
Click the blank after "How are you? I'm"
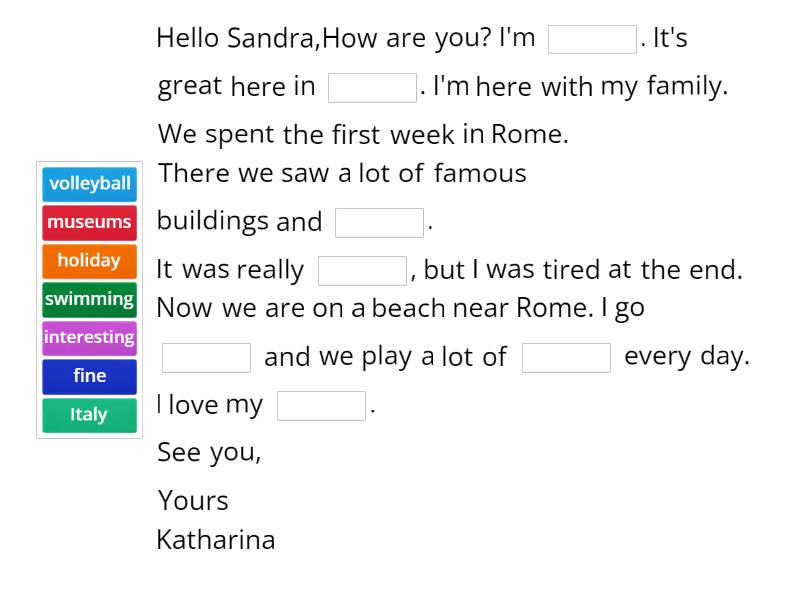point(592,39)
